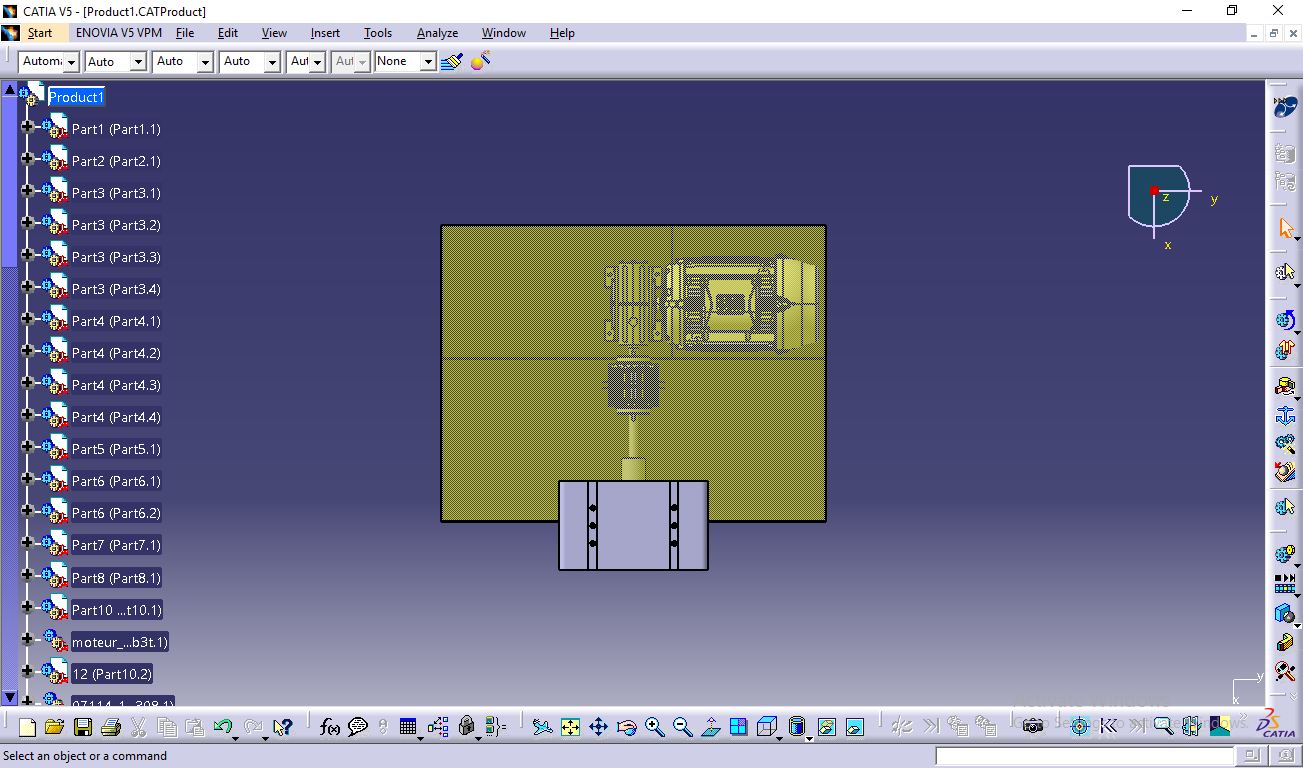Image resolution: width=1303 pixels, height=768 pixels.
Task: Click the Lock padlock icon
Action: pyautogui.click(x=466, y=727)
